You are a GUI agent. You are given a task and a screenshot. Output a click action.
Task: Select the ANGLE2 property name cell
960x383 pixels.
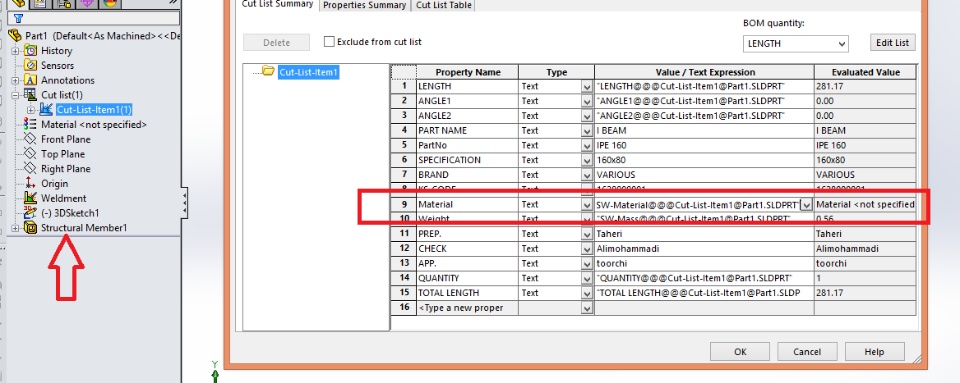tap(467, 116)
